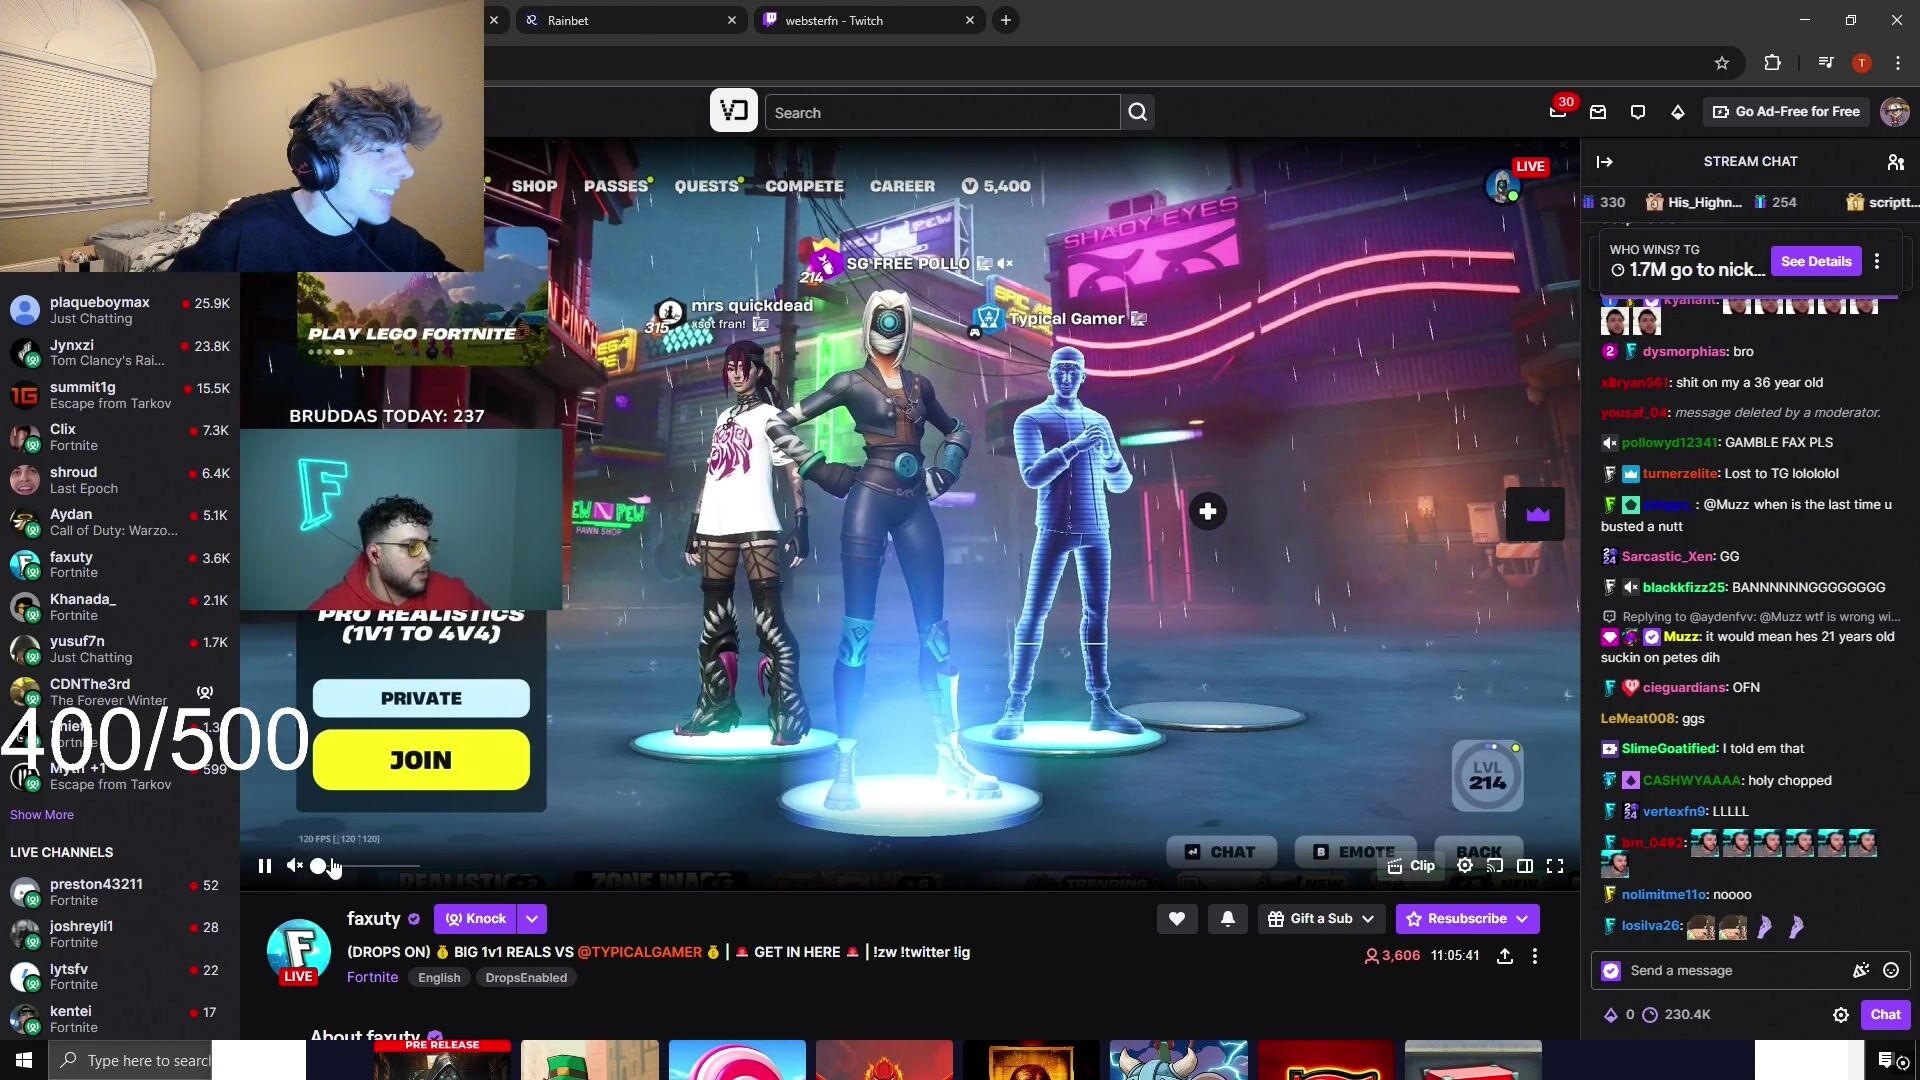The height and width of the screenshot is (1080, 1920).
Task: Enter fullscreen on the video player
Action: pos(1555,866)
